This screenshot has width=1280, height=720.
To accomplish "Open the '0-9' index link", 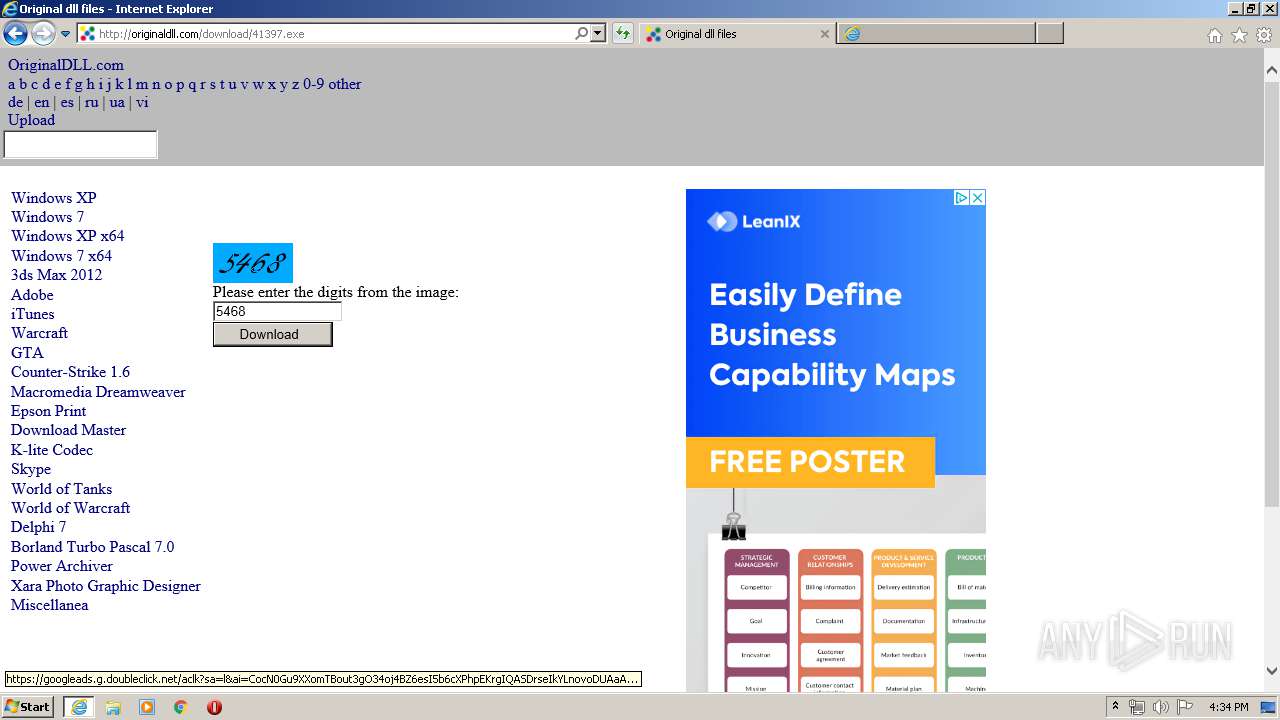I will pos(313,84).
